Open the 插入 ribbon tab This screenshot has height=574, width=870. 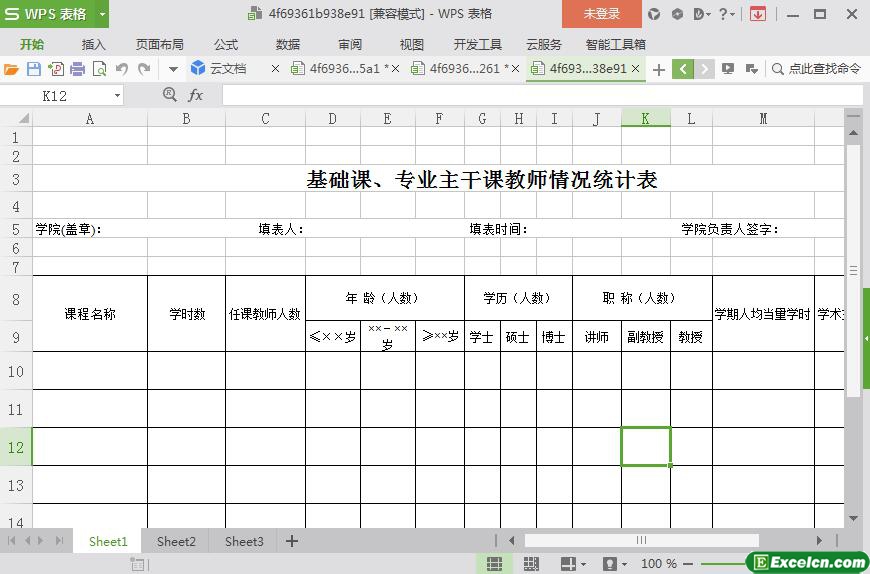coord(93,44)
